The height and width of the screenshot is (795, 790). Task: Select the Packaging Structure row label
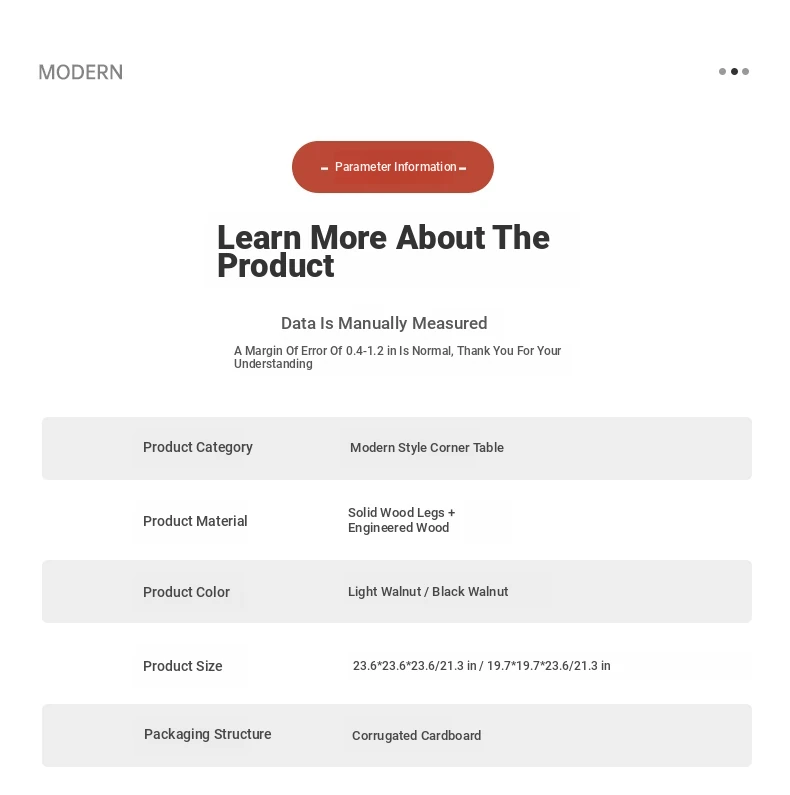207,735
